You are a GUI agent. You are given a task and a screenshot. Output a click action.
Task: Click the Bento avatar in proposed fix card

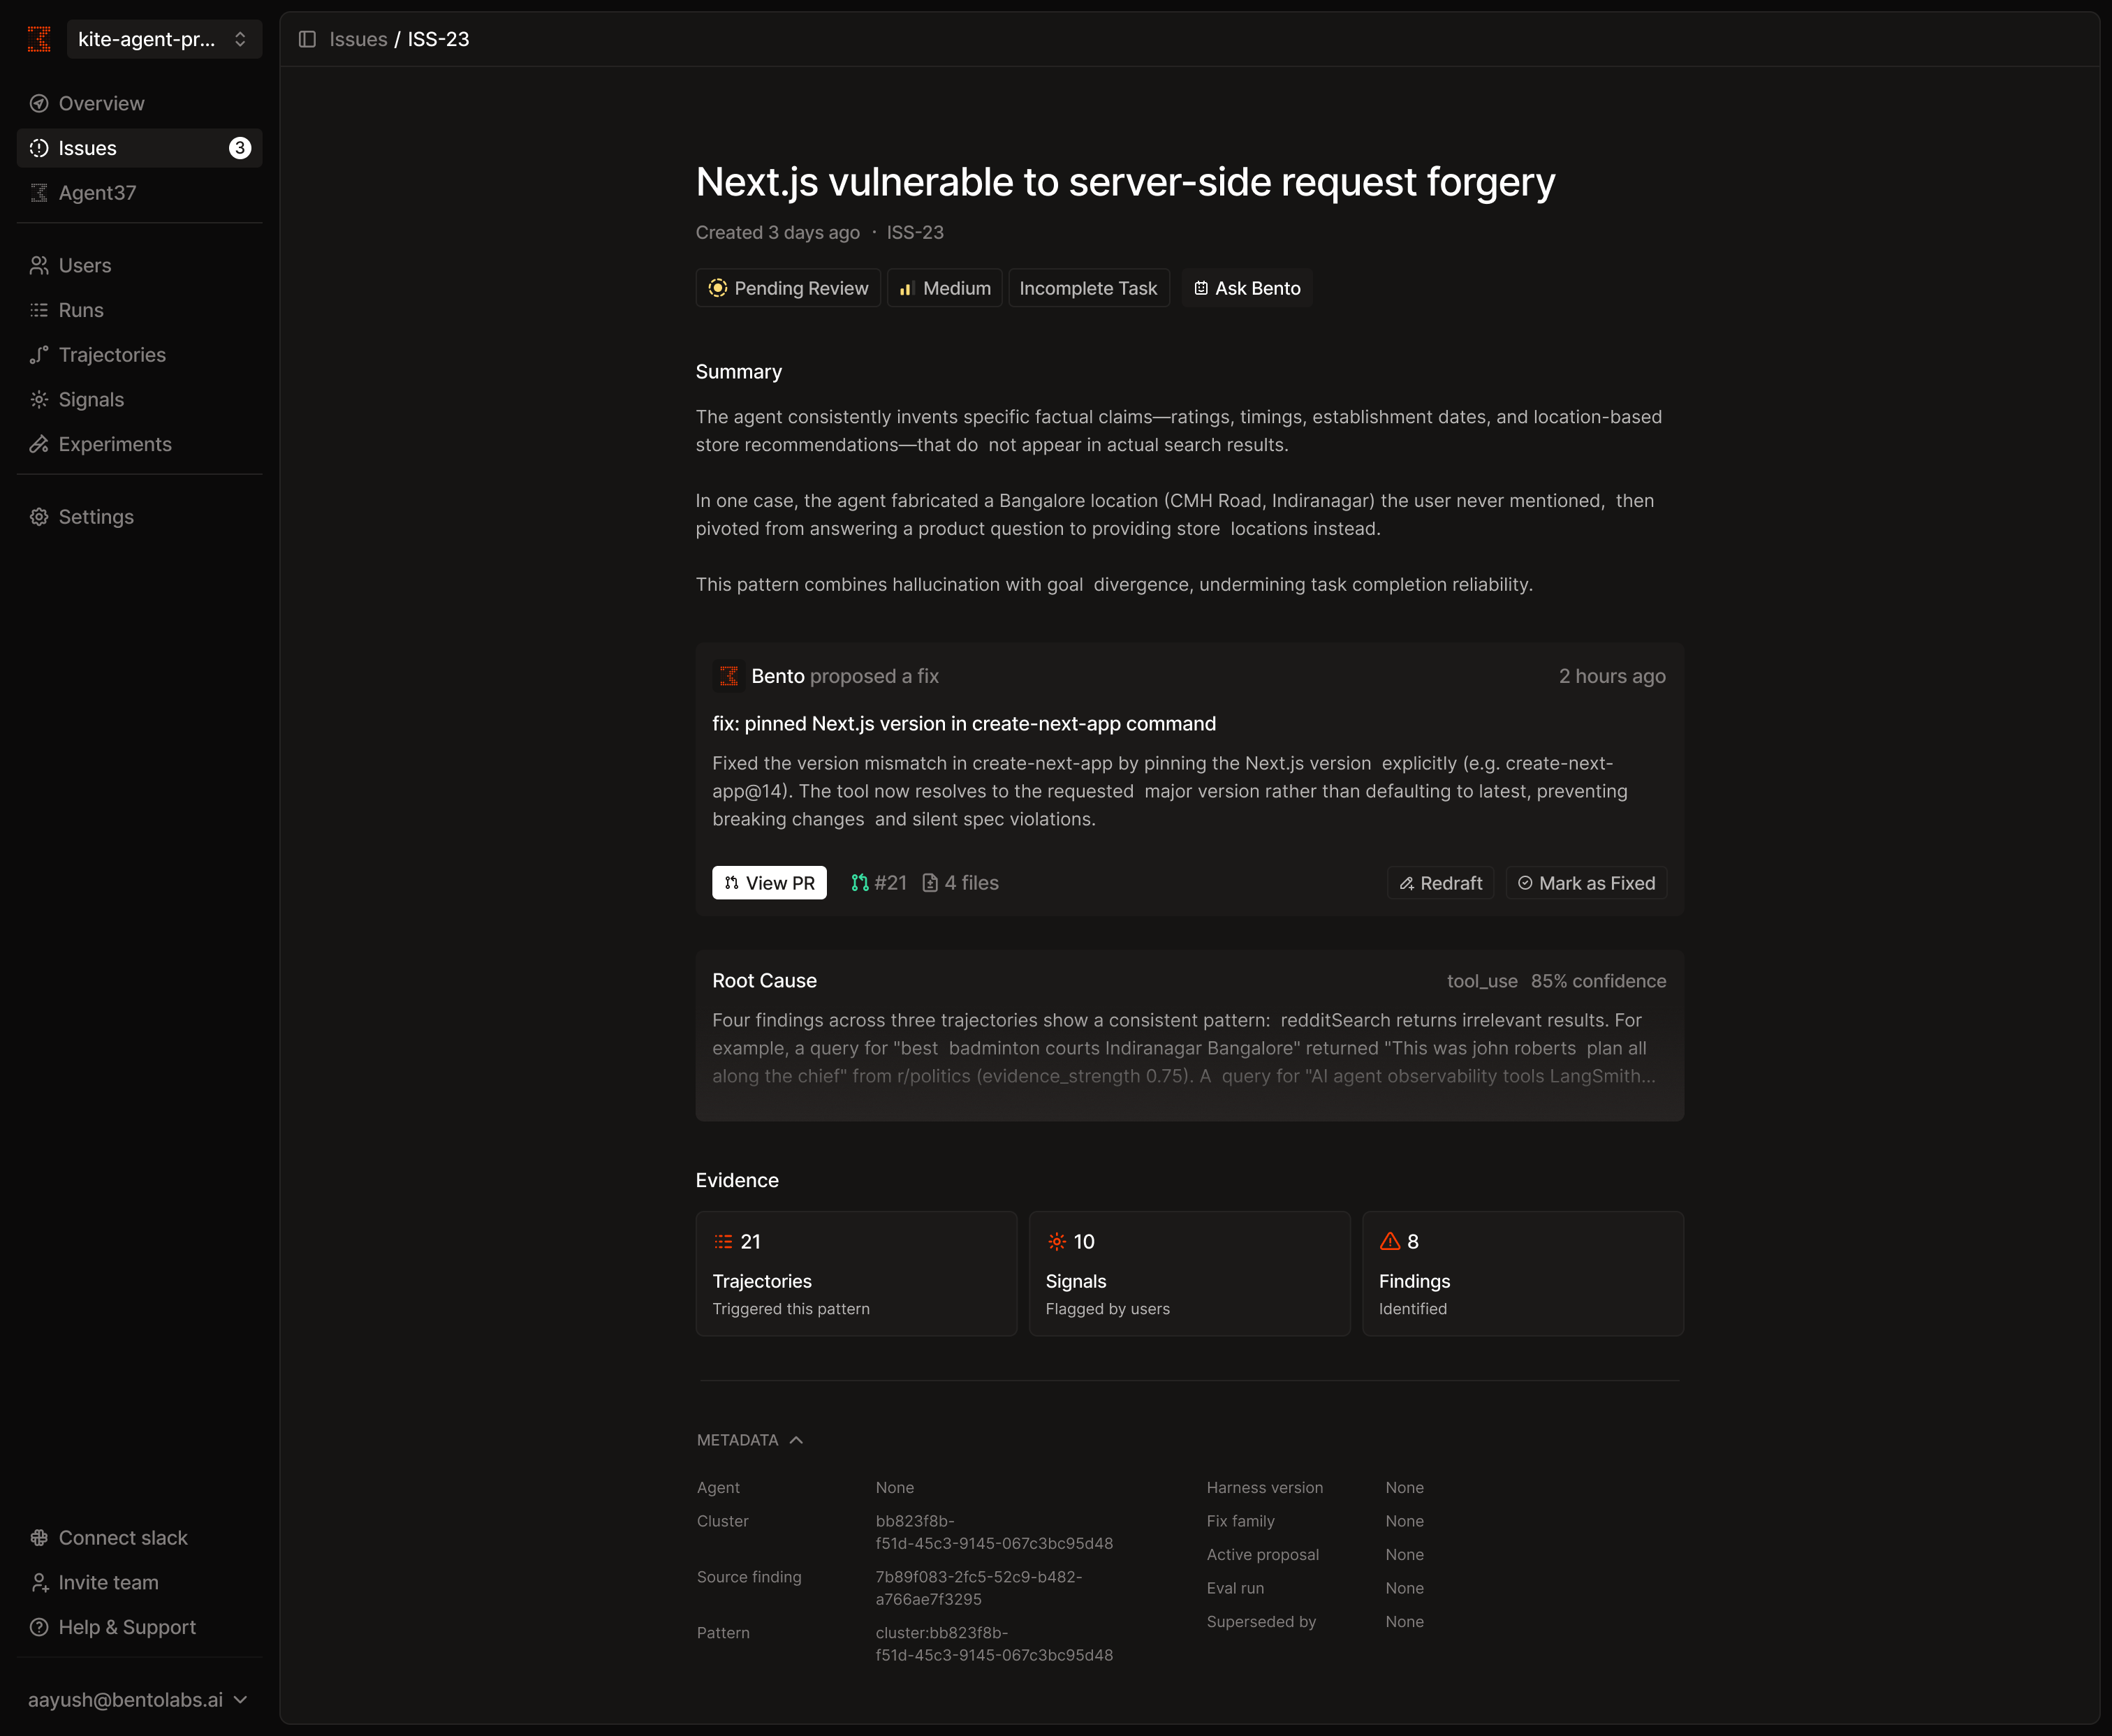(729, 676)
